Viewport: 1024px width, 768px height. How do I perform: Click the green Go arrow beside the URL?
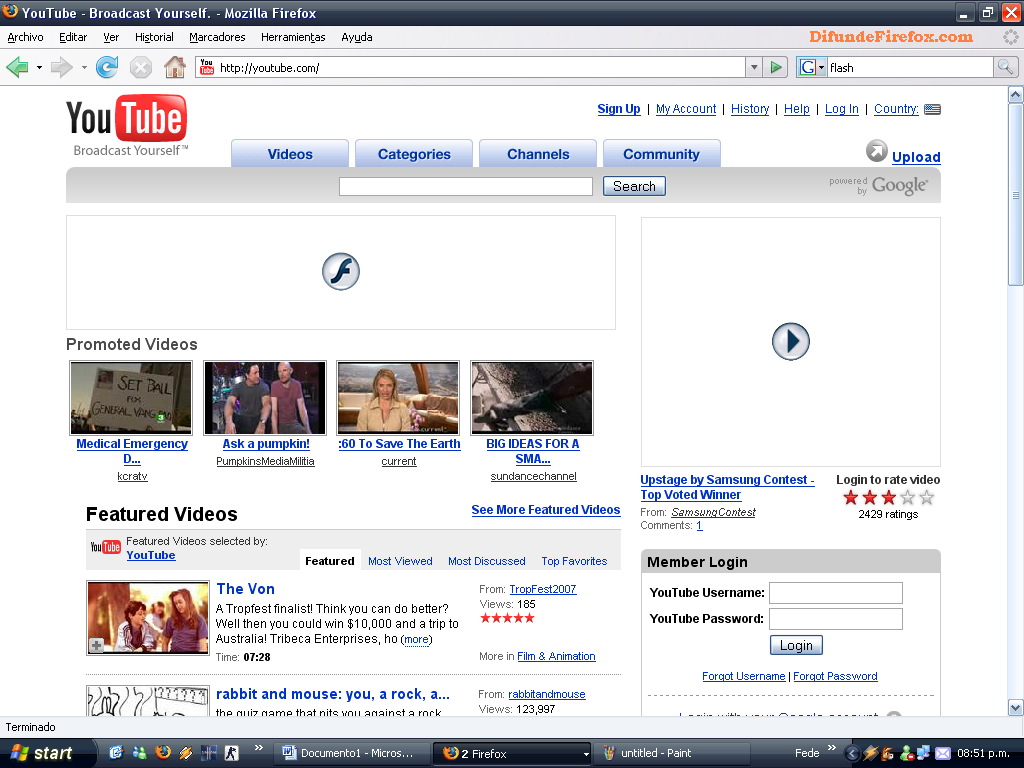[x=776, y=67]
